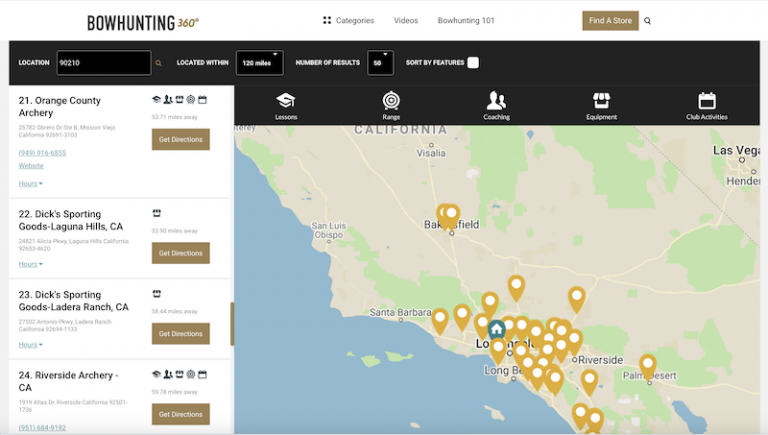Click equipment icon for Dick's Ladera Ranch
Image resolution: width=768 pixels, height=435 pixels.
click(x=157, y=293)
